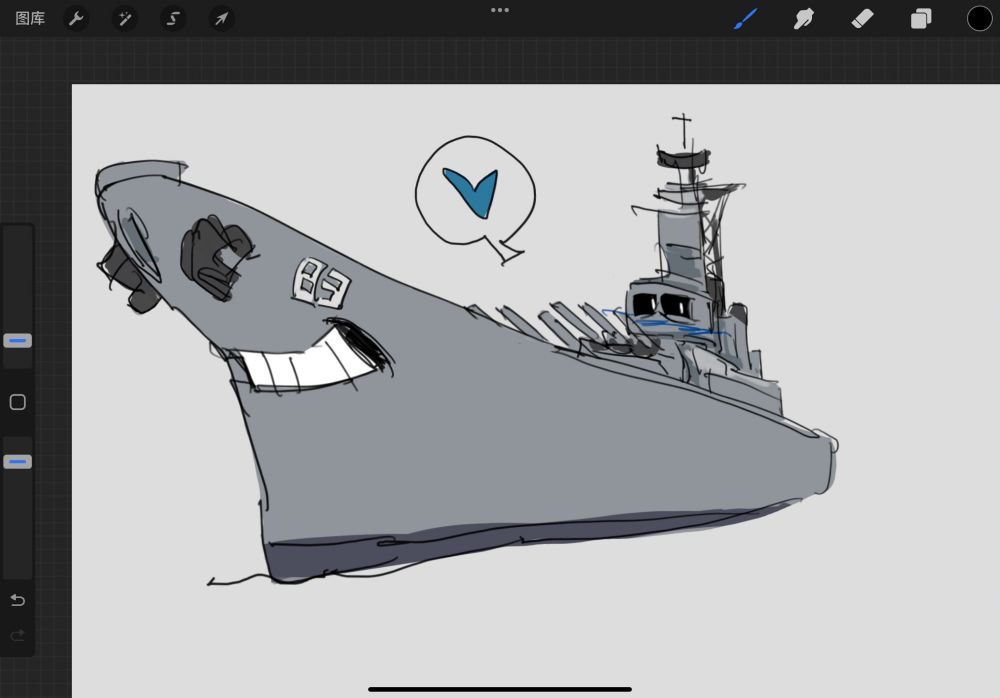The height and width of the screenshot is (698, 1000).
Task: Click the brush opacity slider handle
Action: point(17,461)
